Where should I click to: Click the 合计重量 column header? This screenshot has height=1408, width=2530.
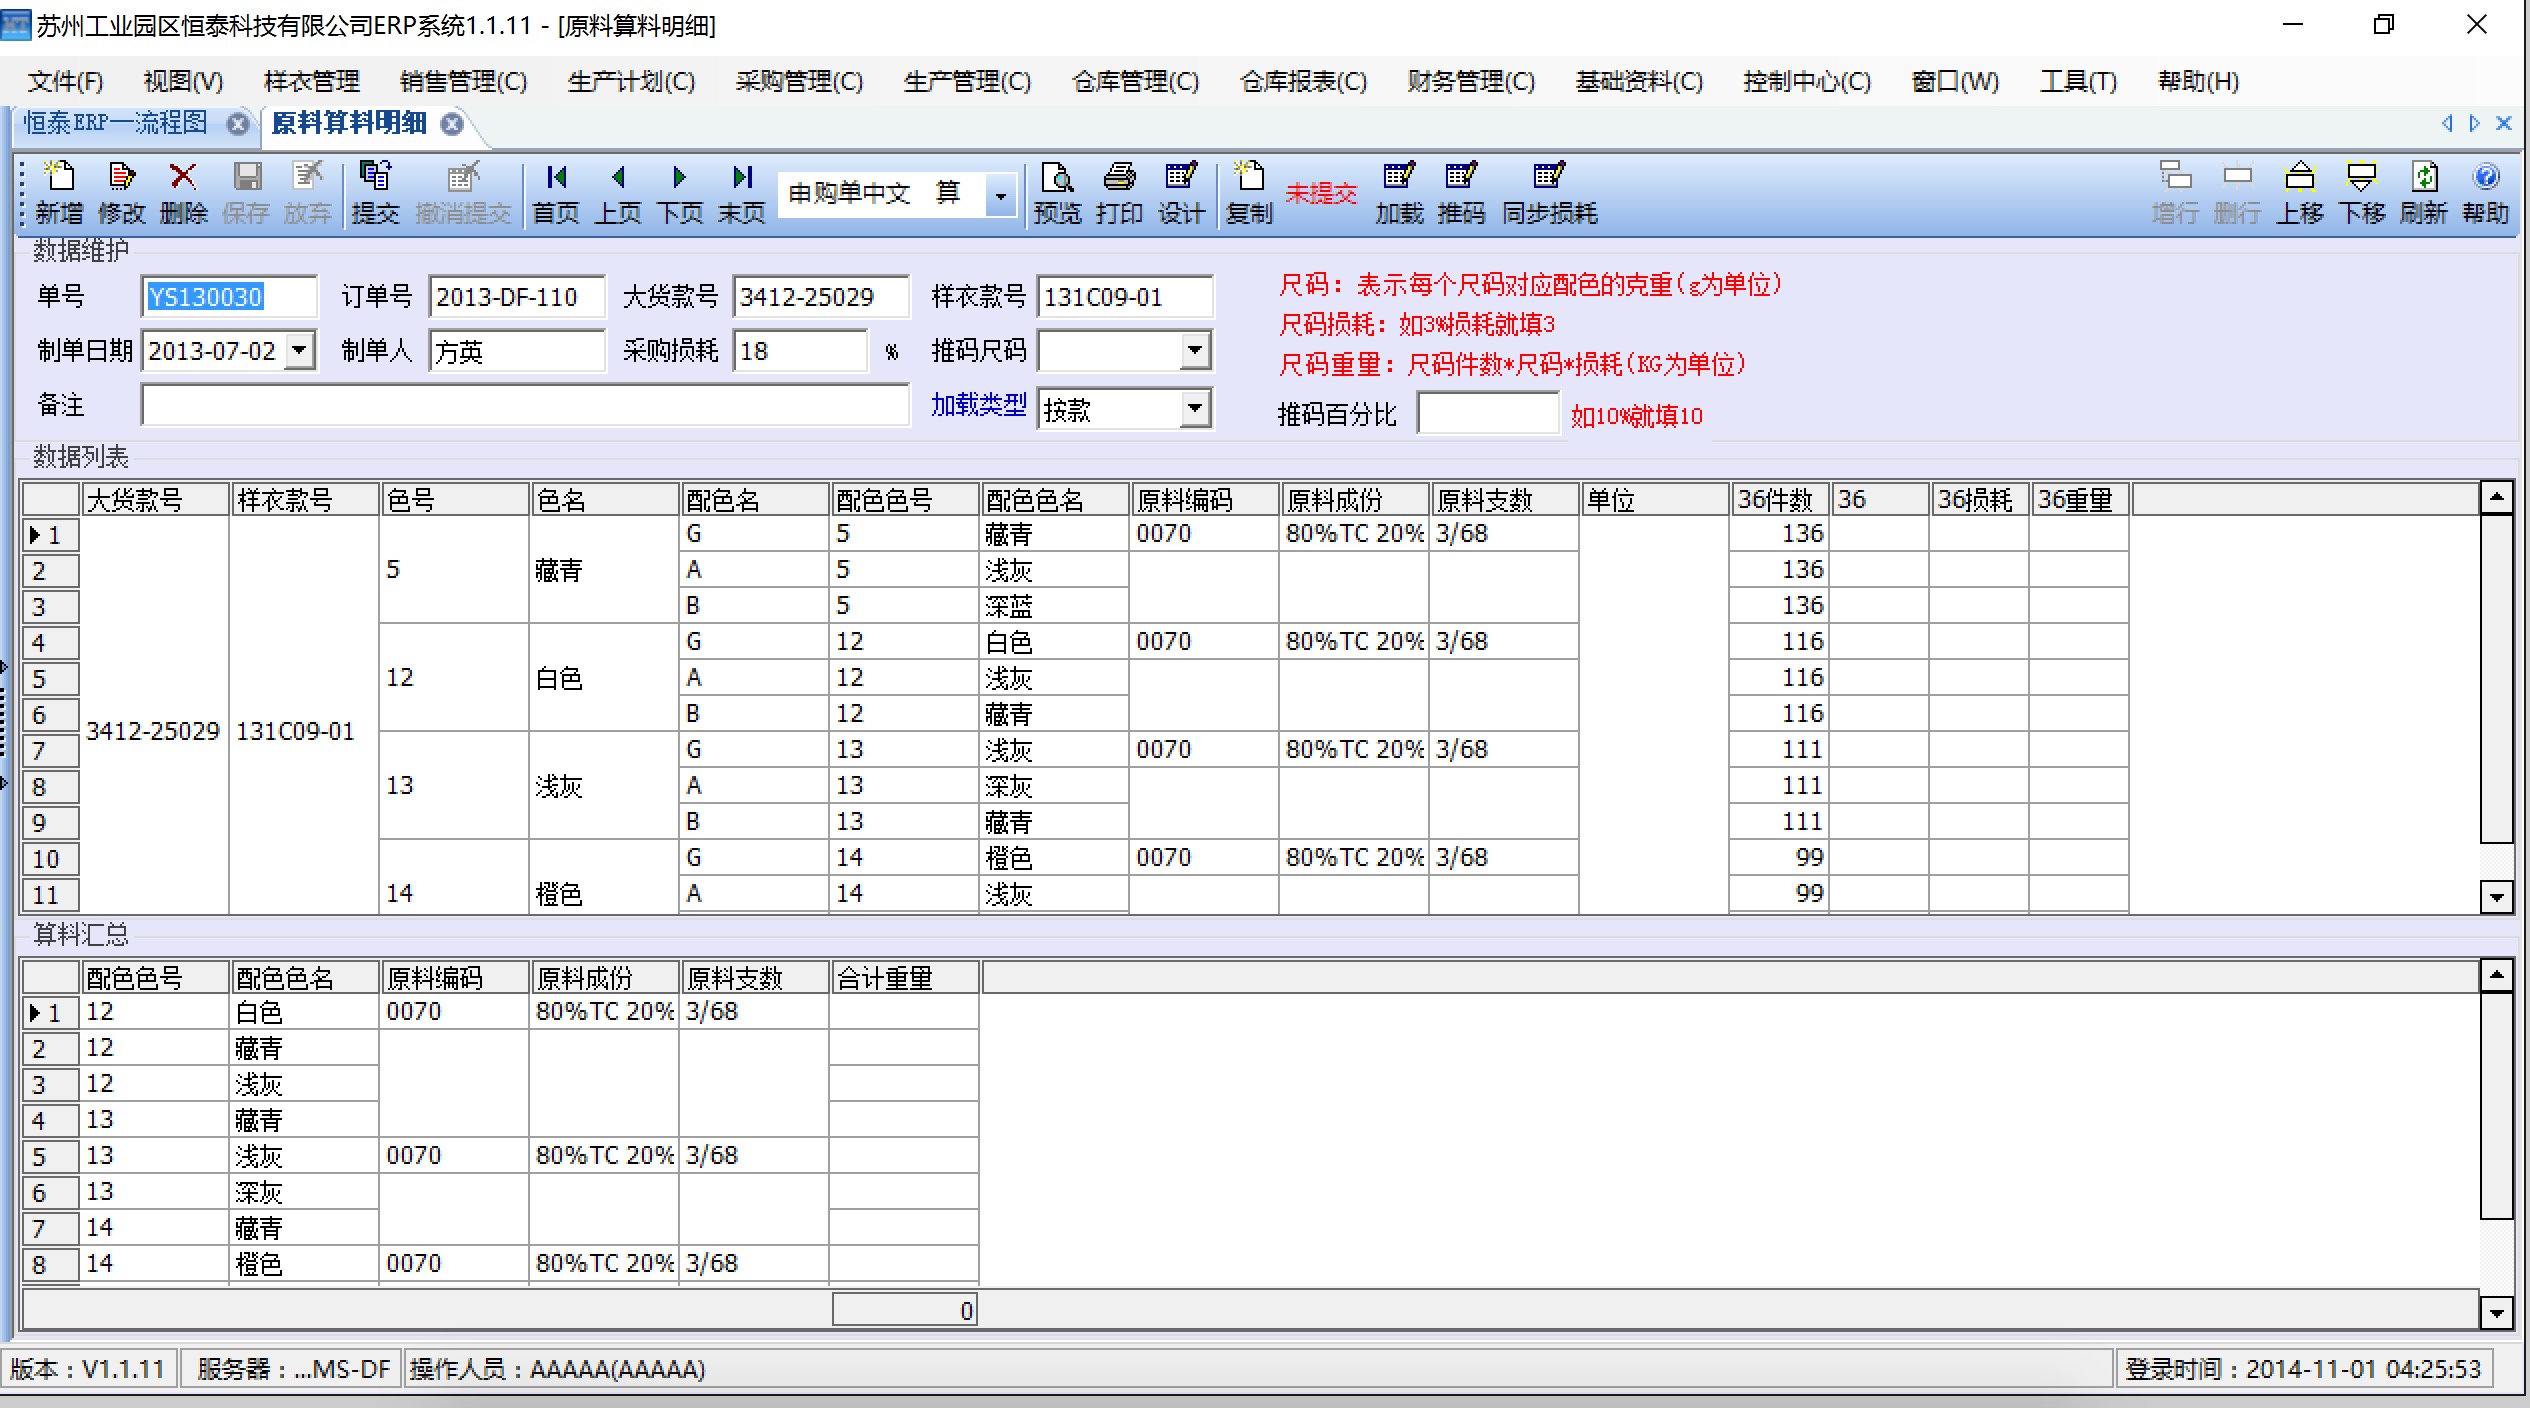click(904, 977)
